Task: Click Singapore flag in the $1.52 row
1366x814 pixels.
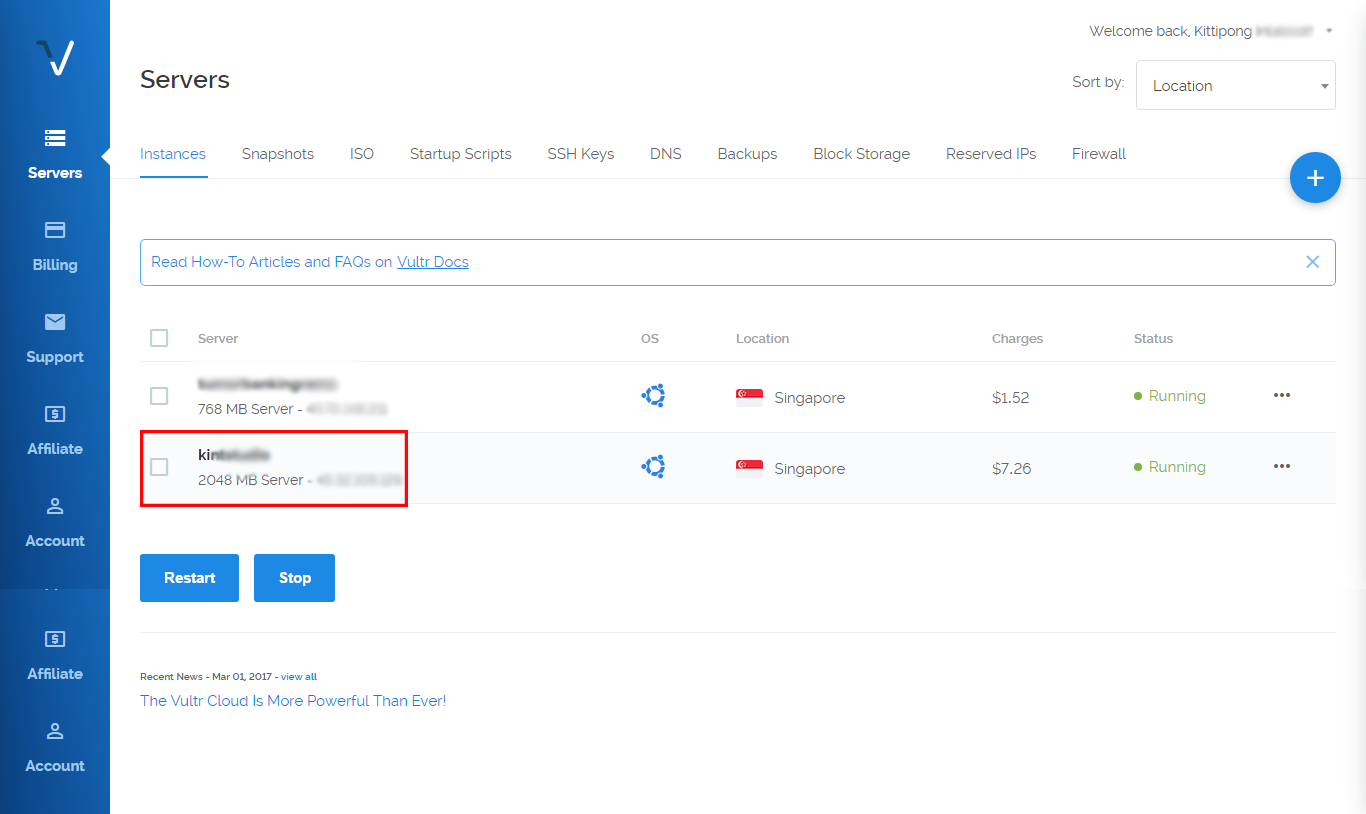Action: (749, 397)
